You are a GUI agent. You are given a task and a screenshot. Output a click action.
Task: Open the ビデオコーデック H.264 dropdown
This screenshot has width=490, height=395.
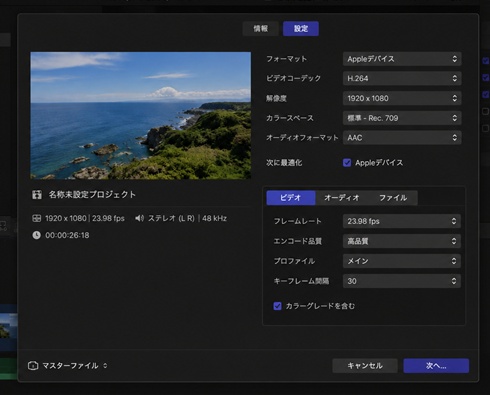tap(402, 78)
